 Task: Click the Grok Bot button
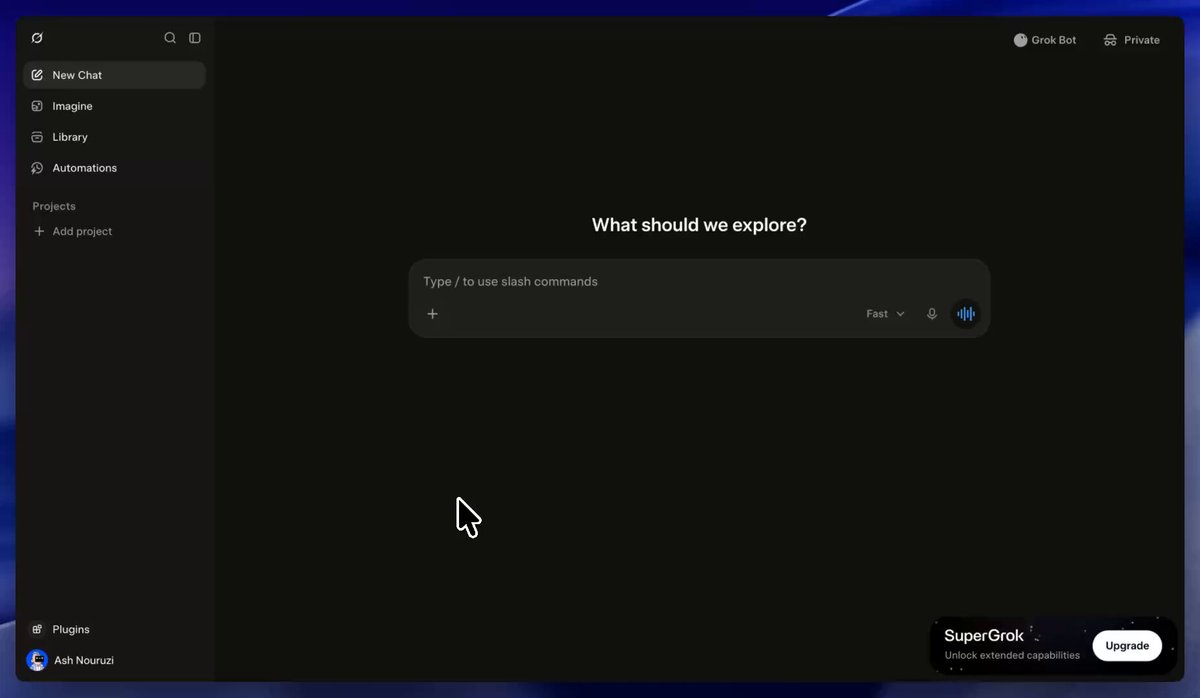(1045, 40)
